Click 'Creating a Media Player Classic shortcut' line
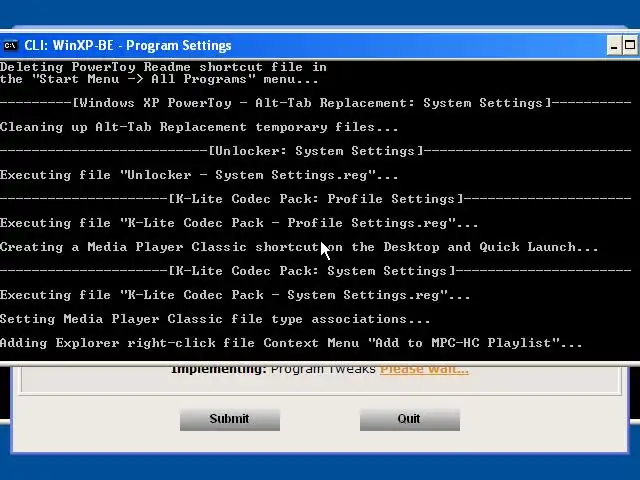Image resolution: width=640 pixels, height=480 pixels. [299, 247]
